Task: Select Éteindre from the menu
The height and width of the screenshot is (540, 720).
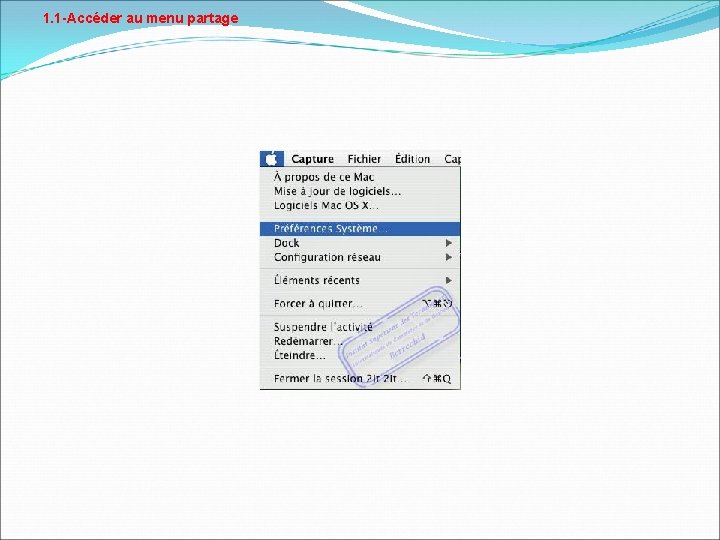Action: pyautogui.click(x=360, y=355)
